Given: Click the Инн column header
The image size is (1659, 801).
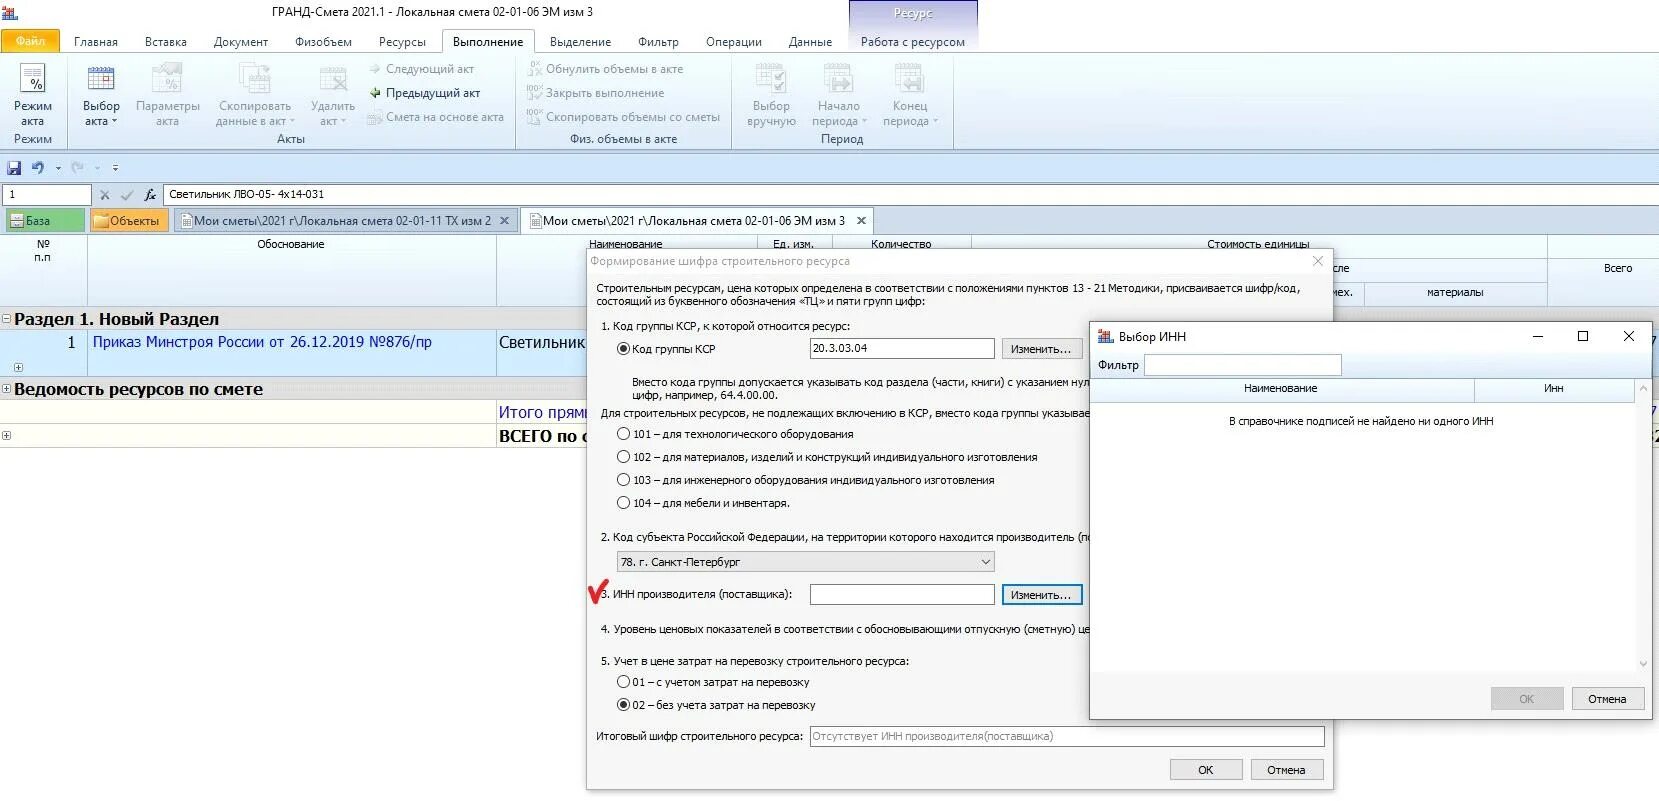Looking at the screenshot, I should pyautogui.click(x=1554, y=389).
